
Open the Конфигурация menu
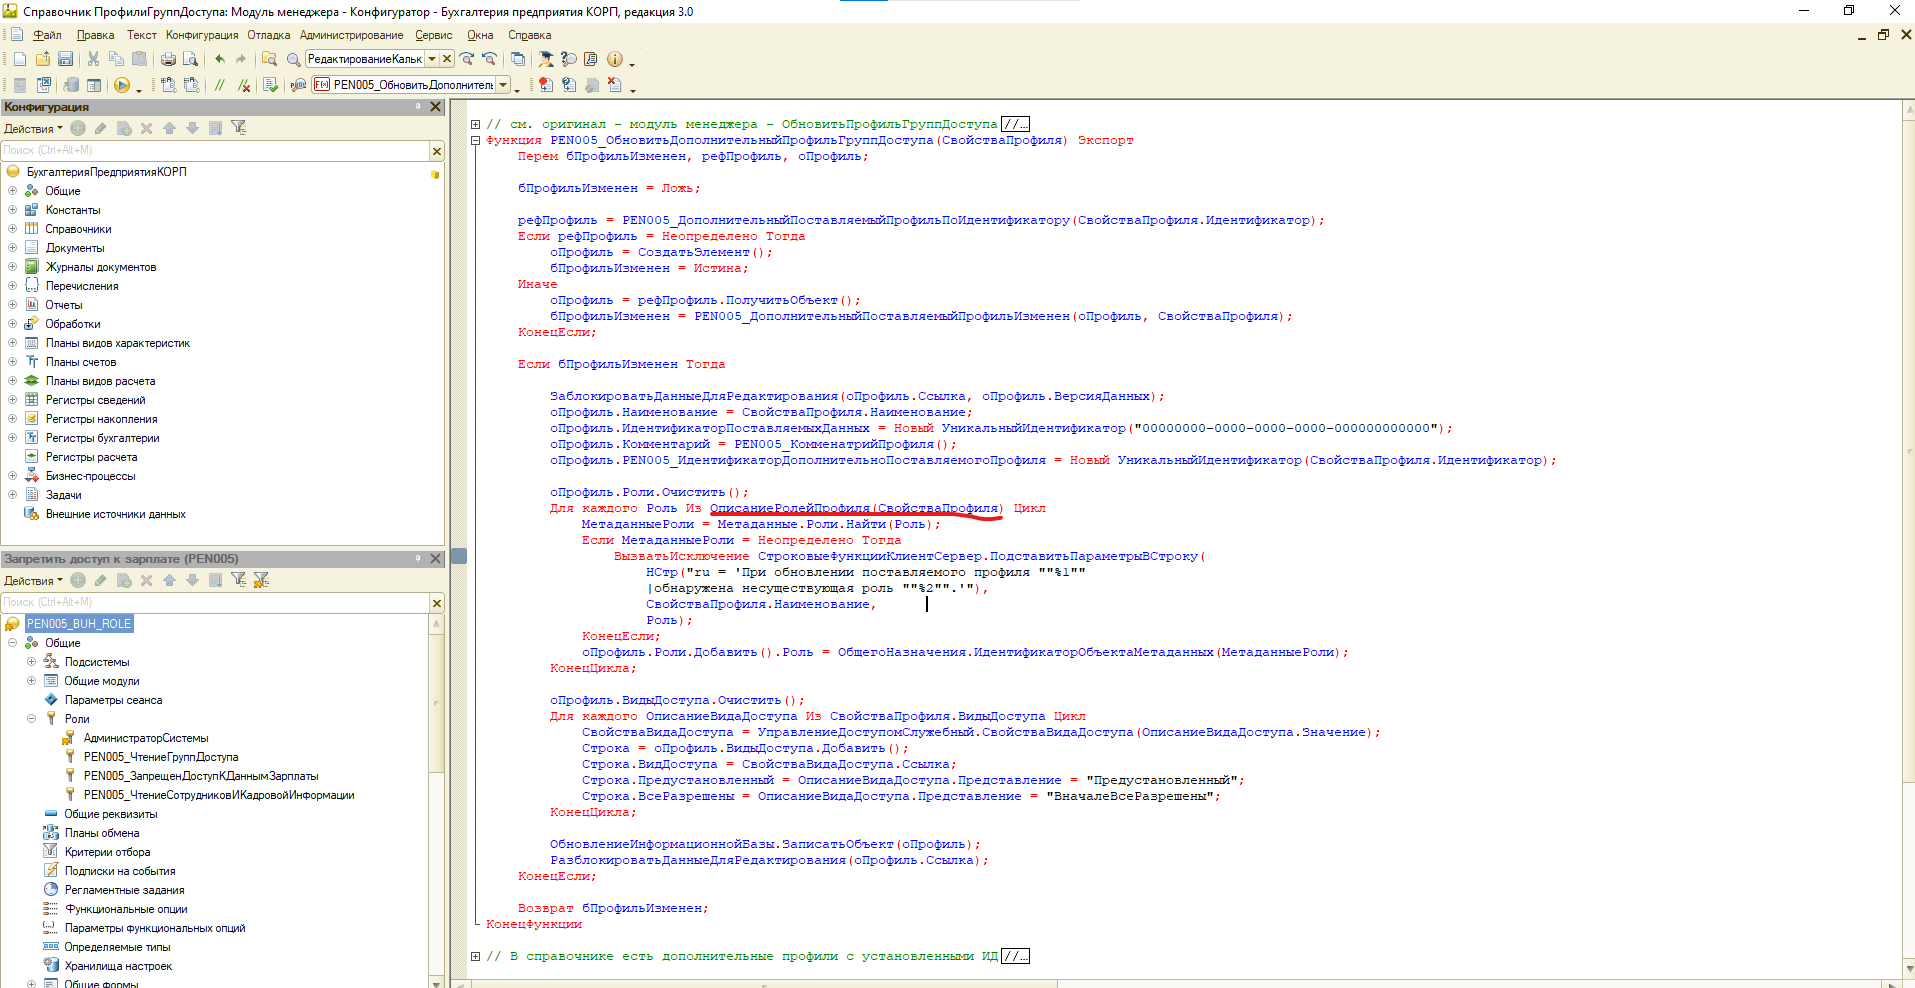click(202, 35)
